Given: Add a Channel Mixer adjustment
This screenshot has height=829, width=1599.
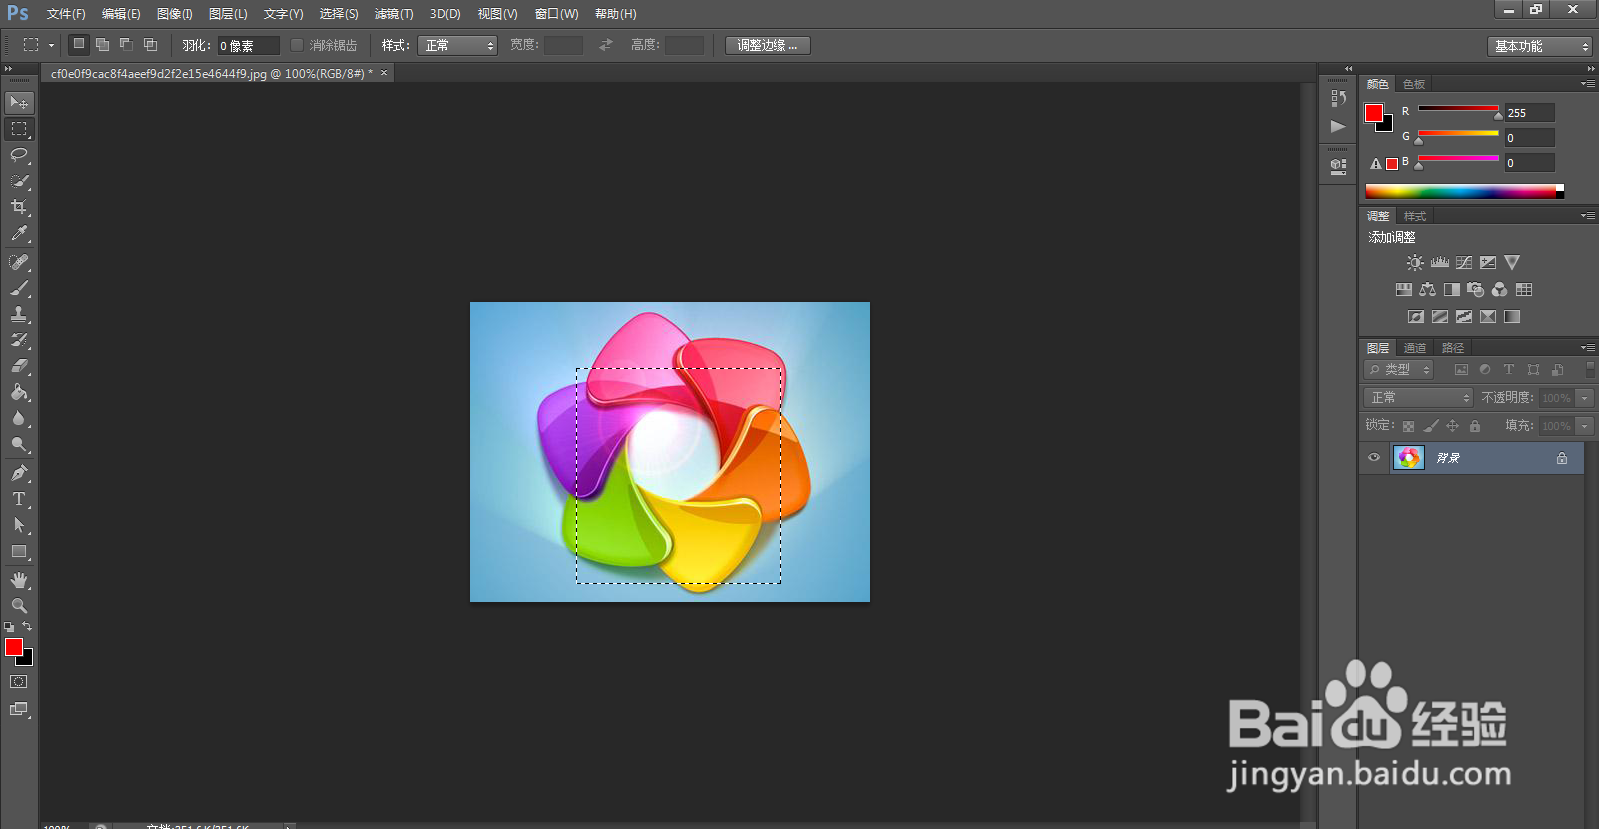Looking at the screenshot, I should (1500, 290).
